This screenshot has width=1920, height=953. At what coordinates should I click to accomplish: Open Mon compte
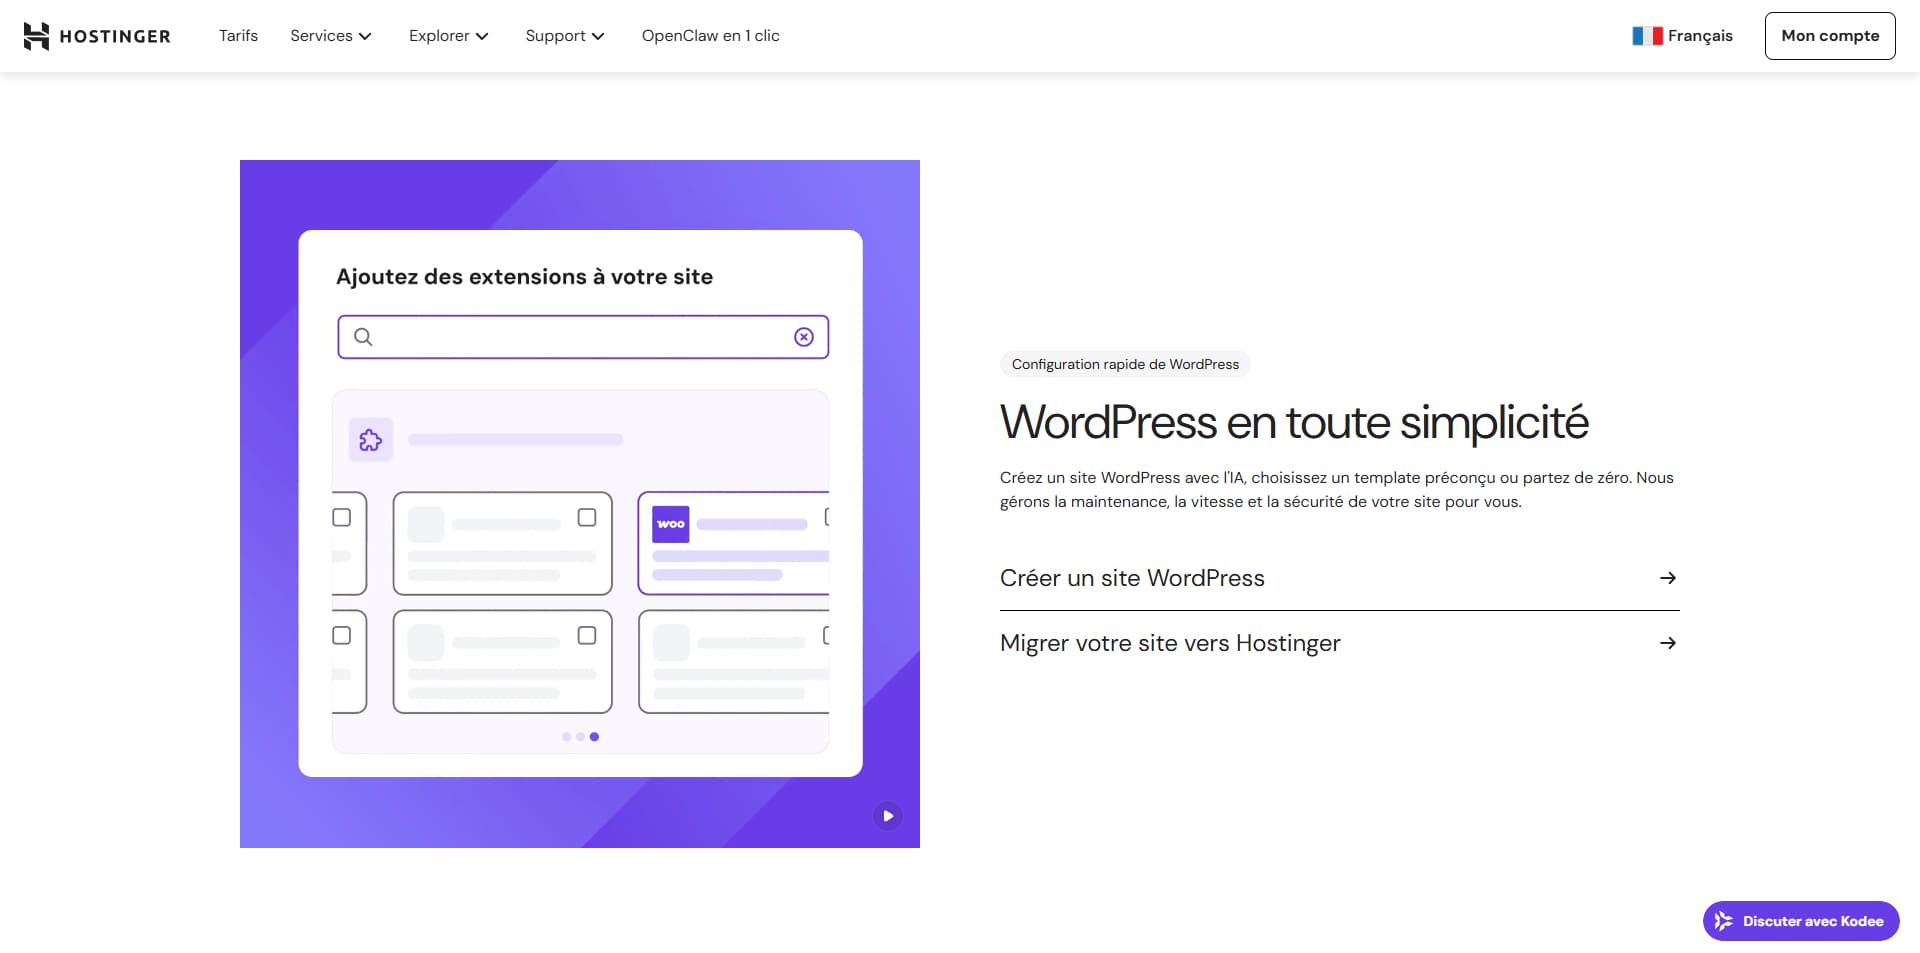(x=1830, y=36)
